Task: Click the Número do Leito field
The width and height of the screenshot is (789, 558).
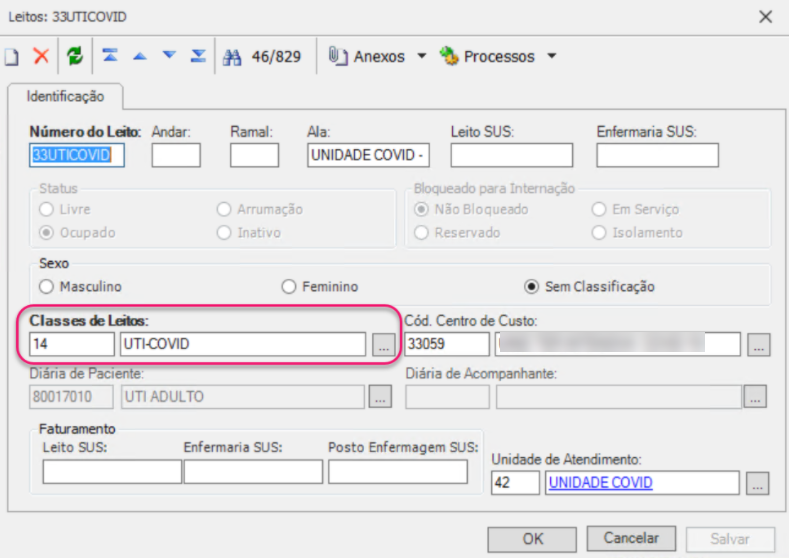Action: point(77,155)
